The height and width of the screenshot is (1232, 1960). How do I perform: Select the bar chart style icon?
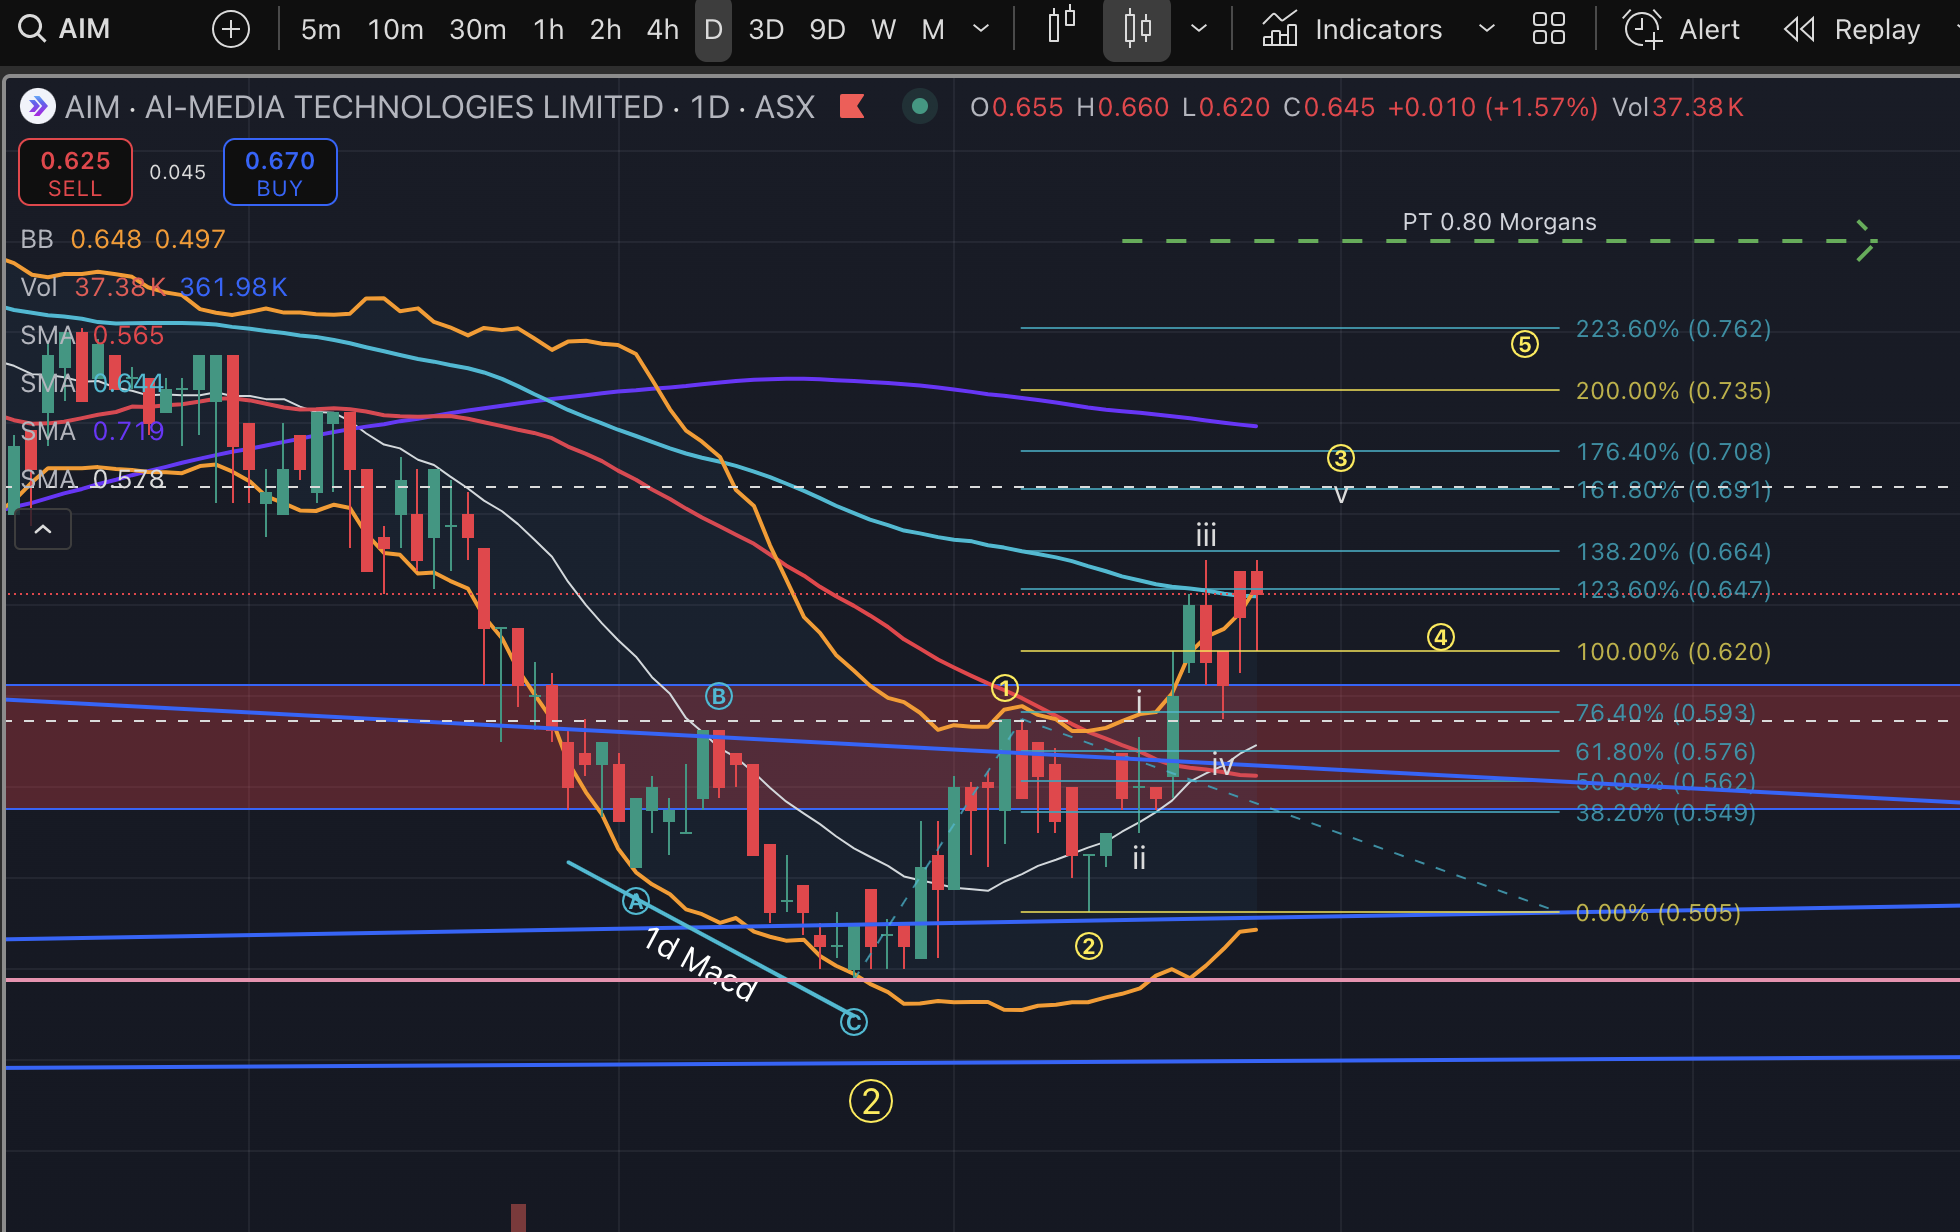pos(1061,27)
